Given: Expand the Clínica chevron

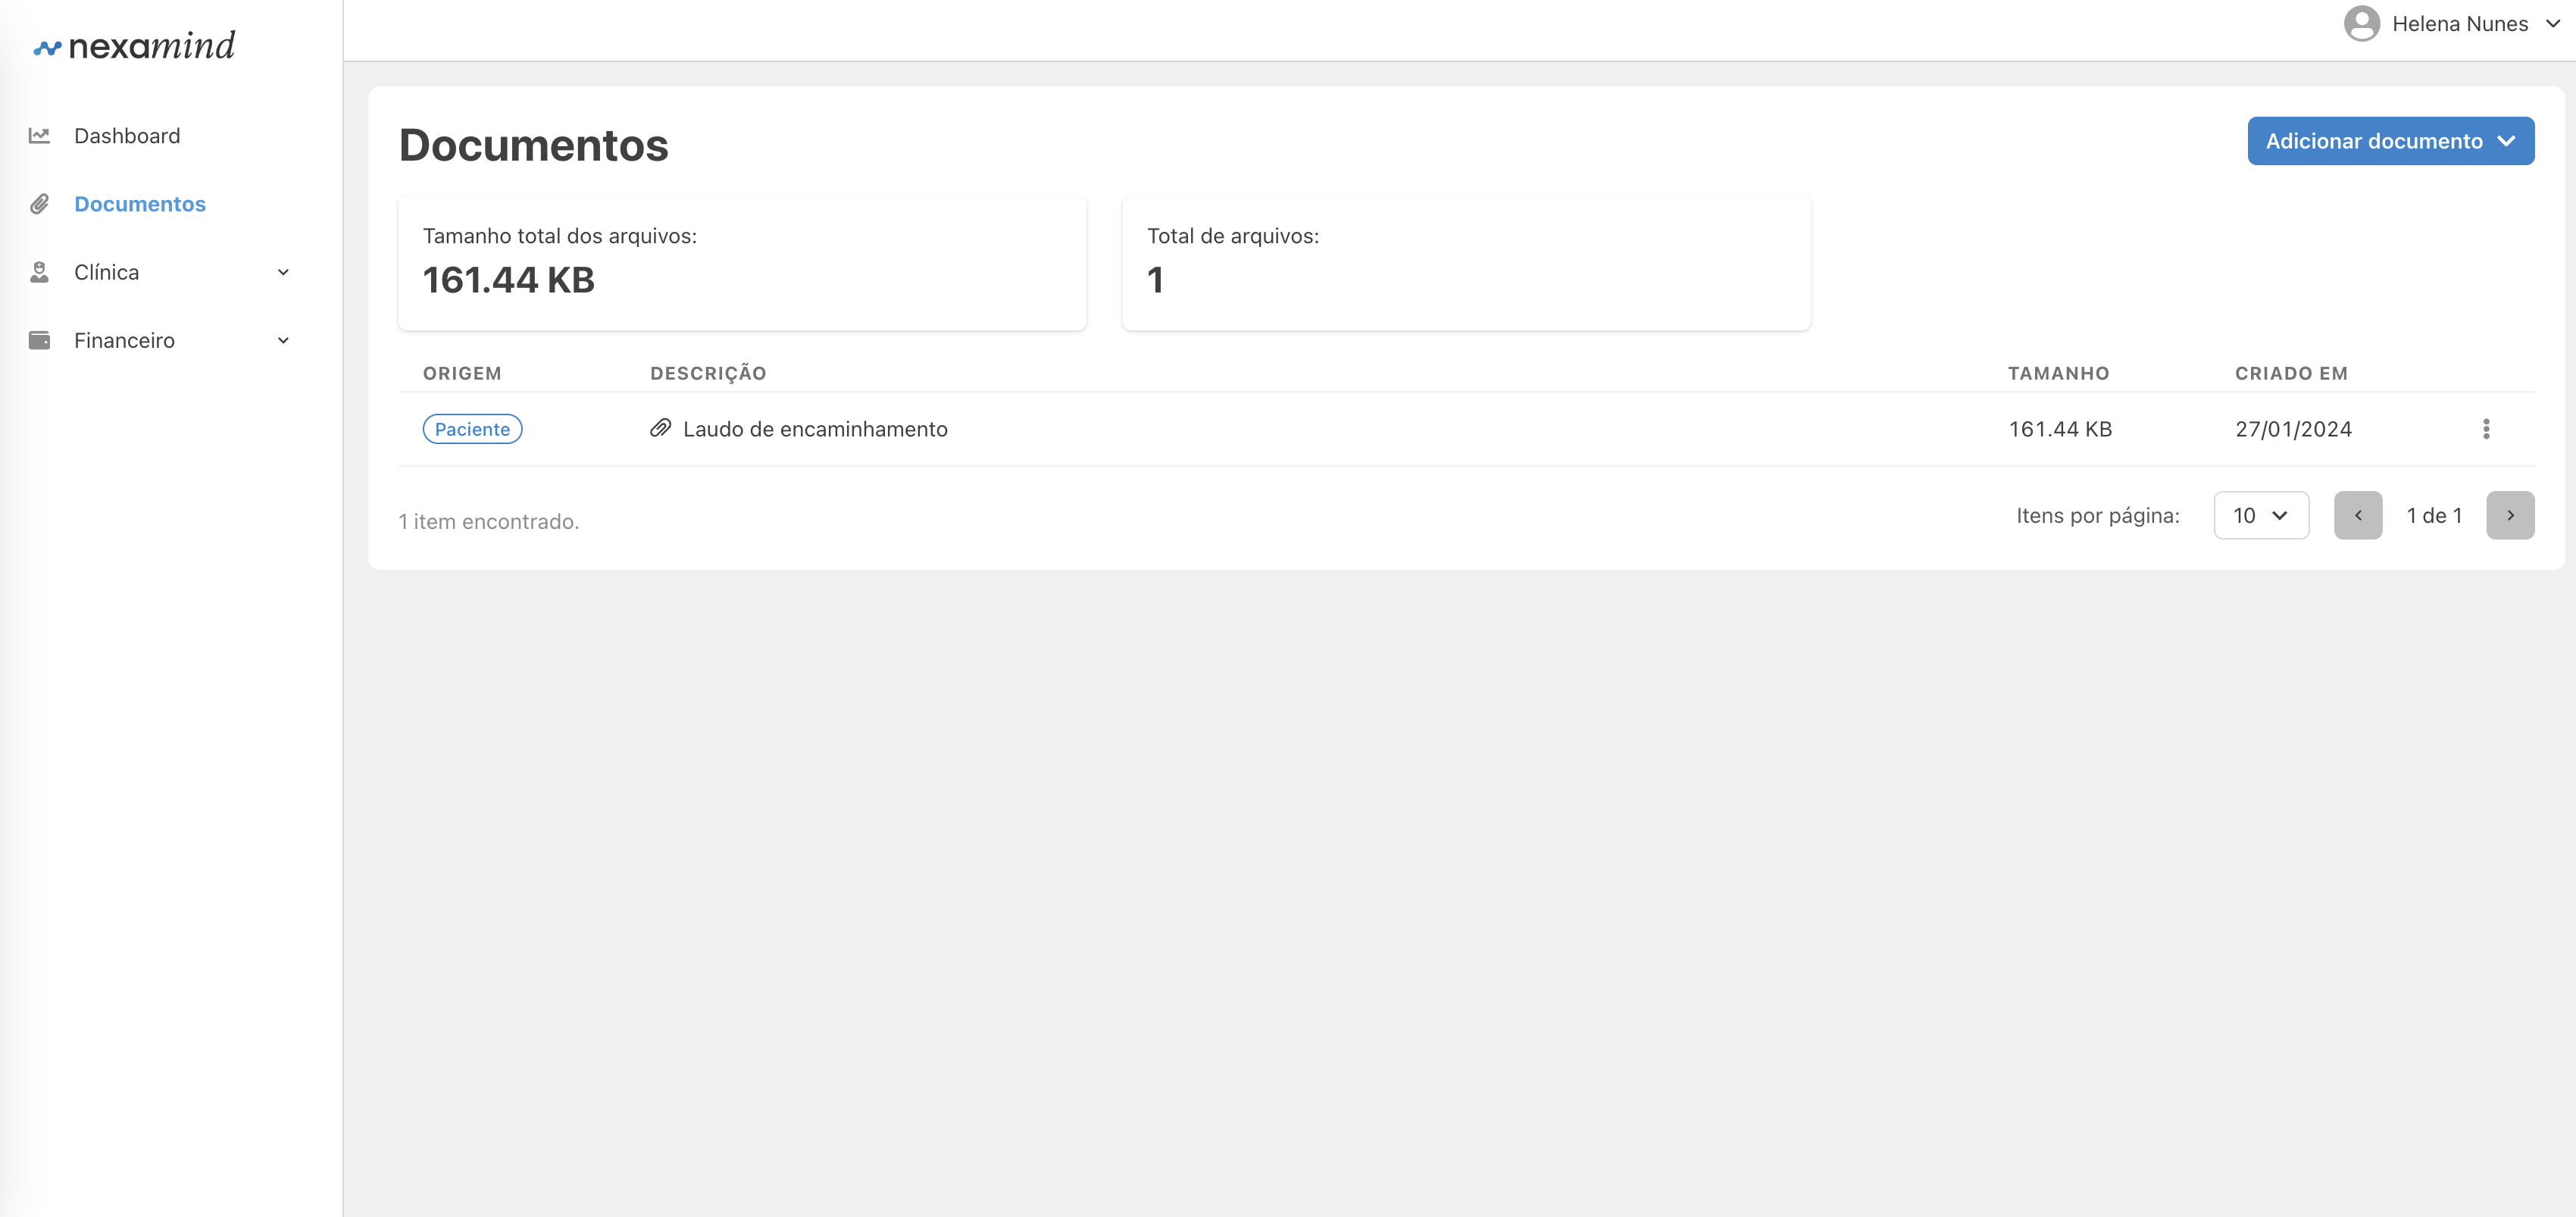Looking at the screenshot, I should (283, 272).
